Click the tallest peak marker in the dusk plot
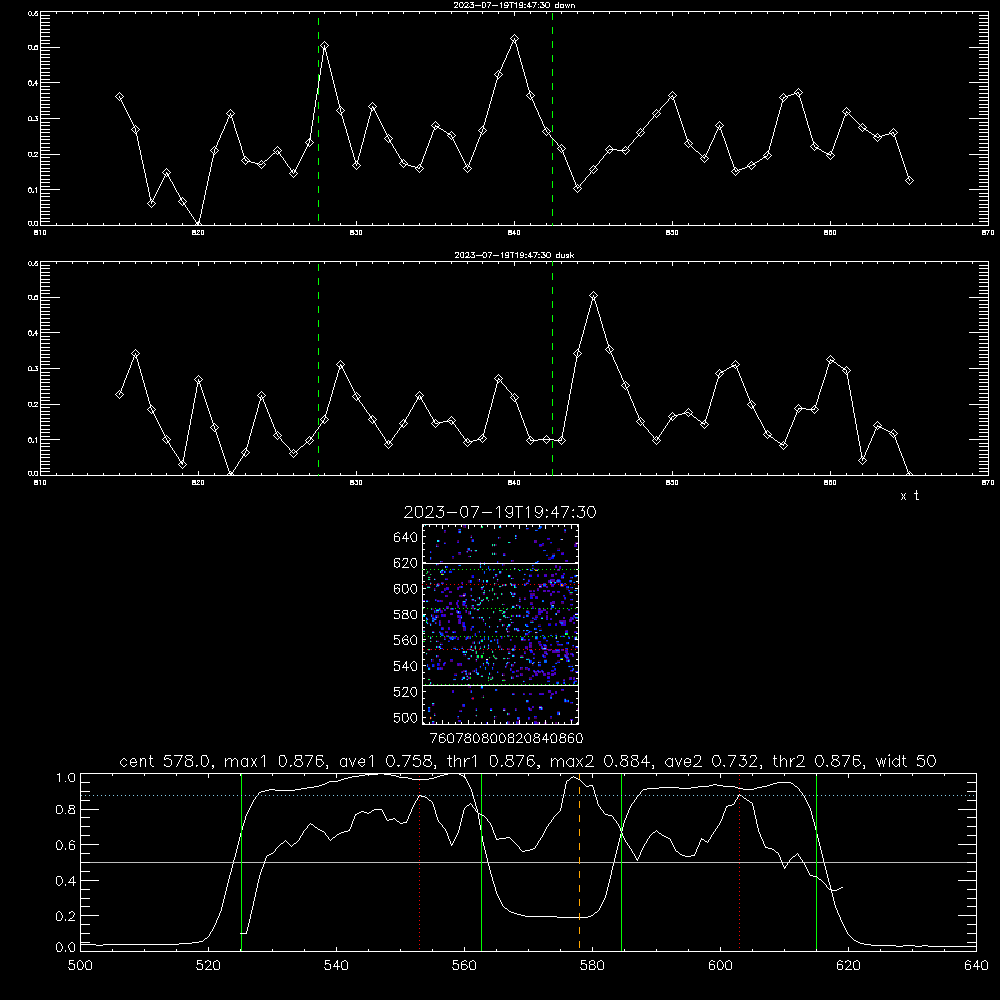 pos(594,296)
